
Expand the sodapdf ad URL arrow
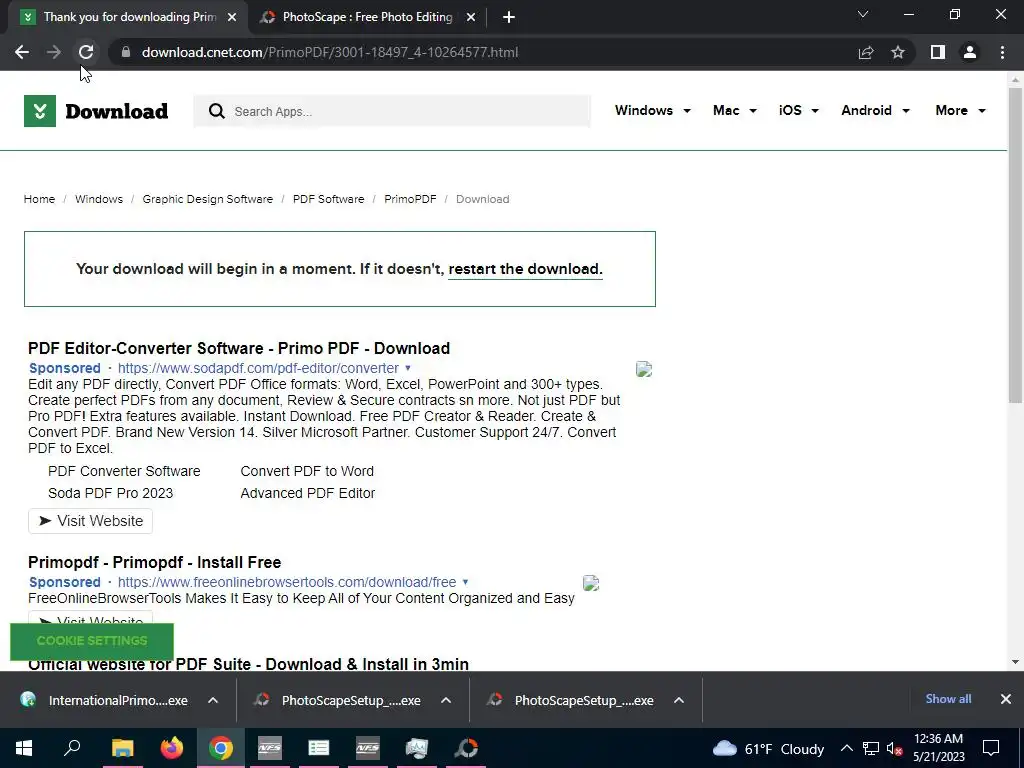(x=408, y=368)
